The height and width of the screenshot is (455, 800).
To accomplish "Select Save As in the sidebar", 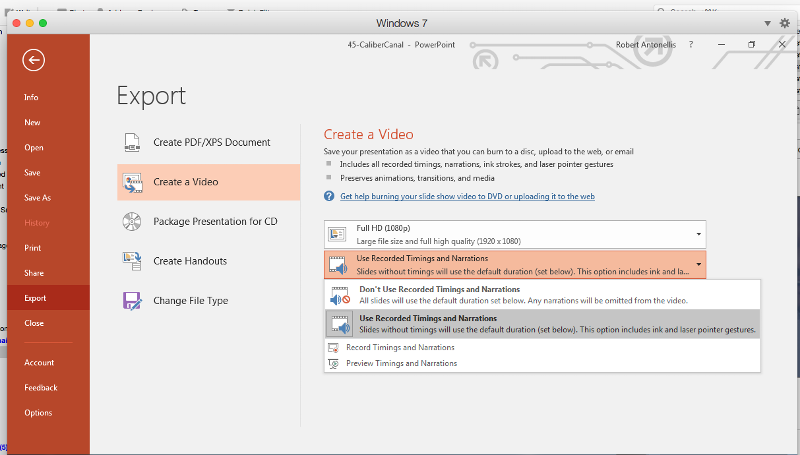I will (x=38, y=198).
